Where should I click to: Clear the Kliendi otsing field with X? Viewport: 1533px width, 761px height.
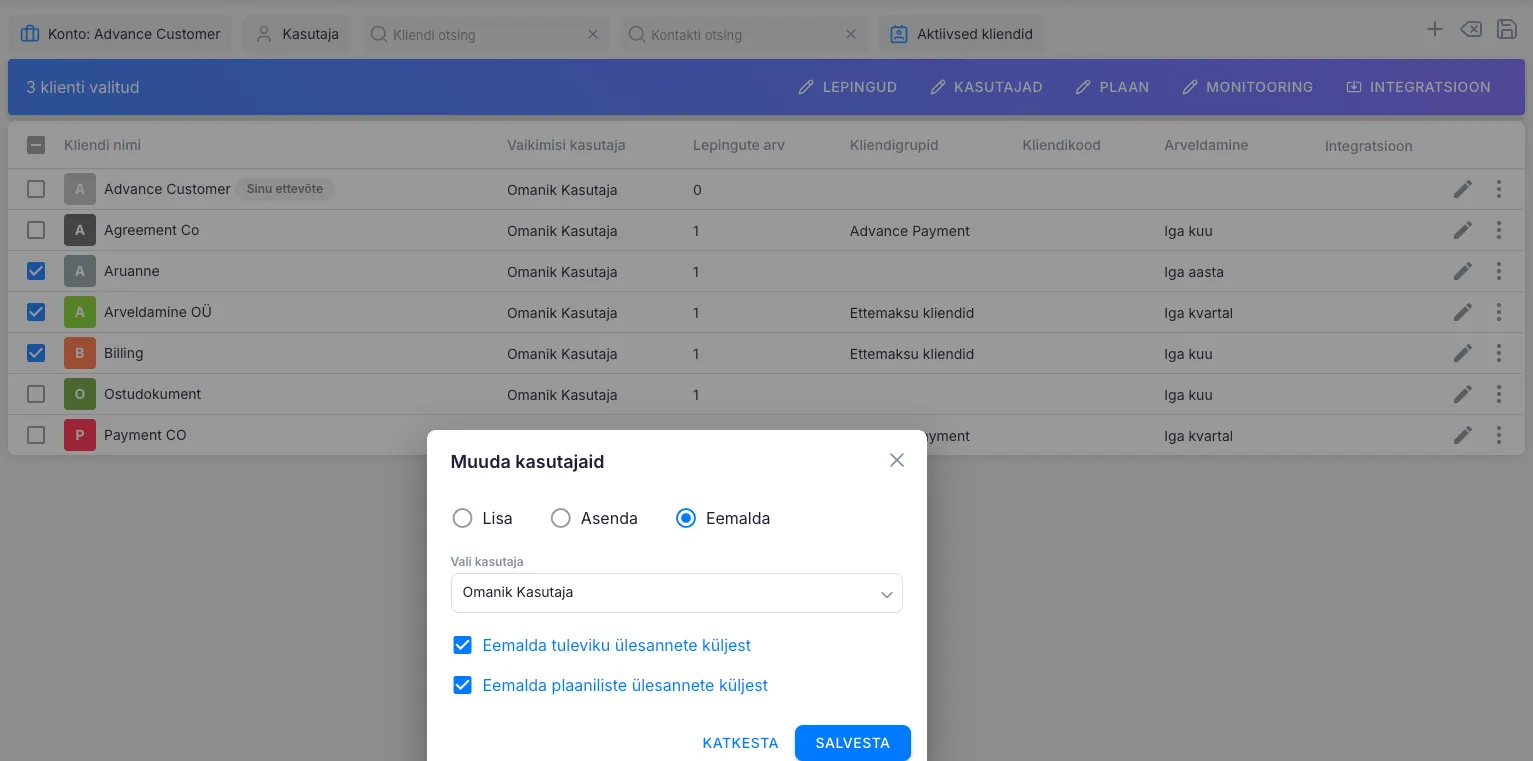click(x=592, y=34)
